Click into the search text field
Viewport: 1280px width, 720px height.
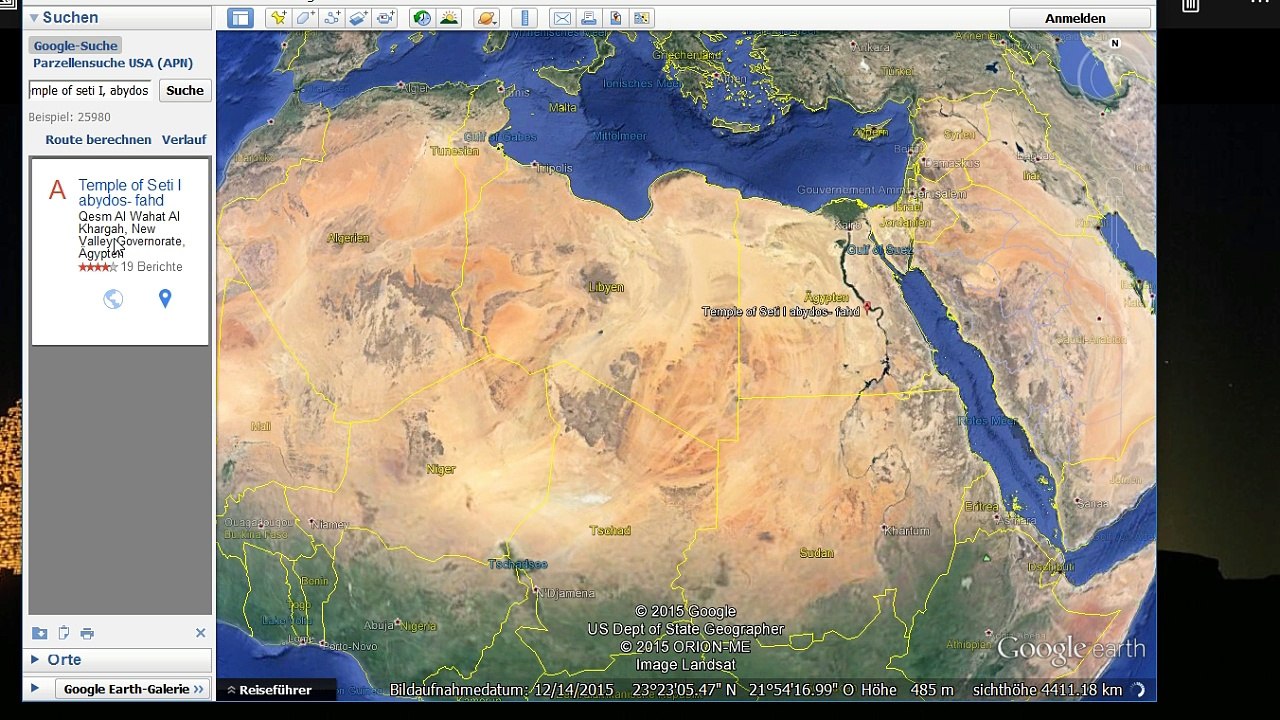[x=90, y=91]
